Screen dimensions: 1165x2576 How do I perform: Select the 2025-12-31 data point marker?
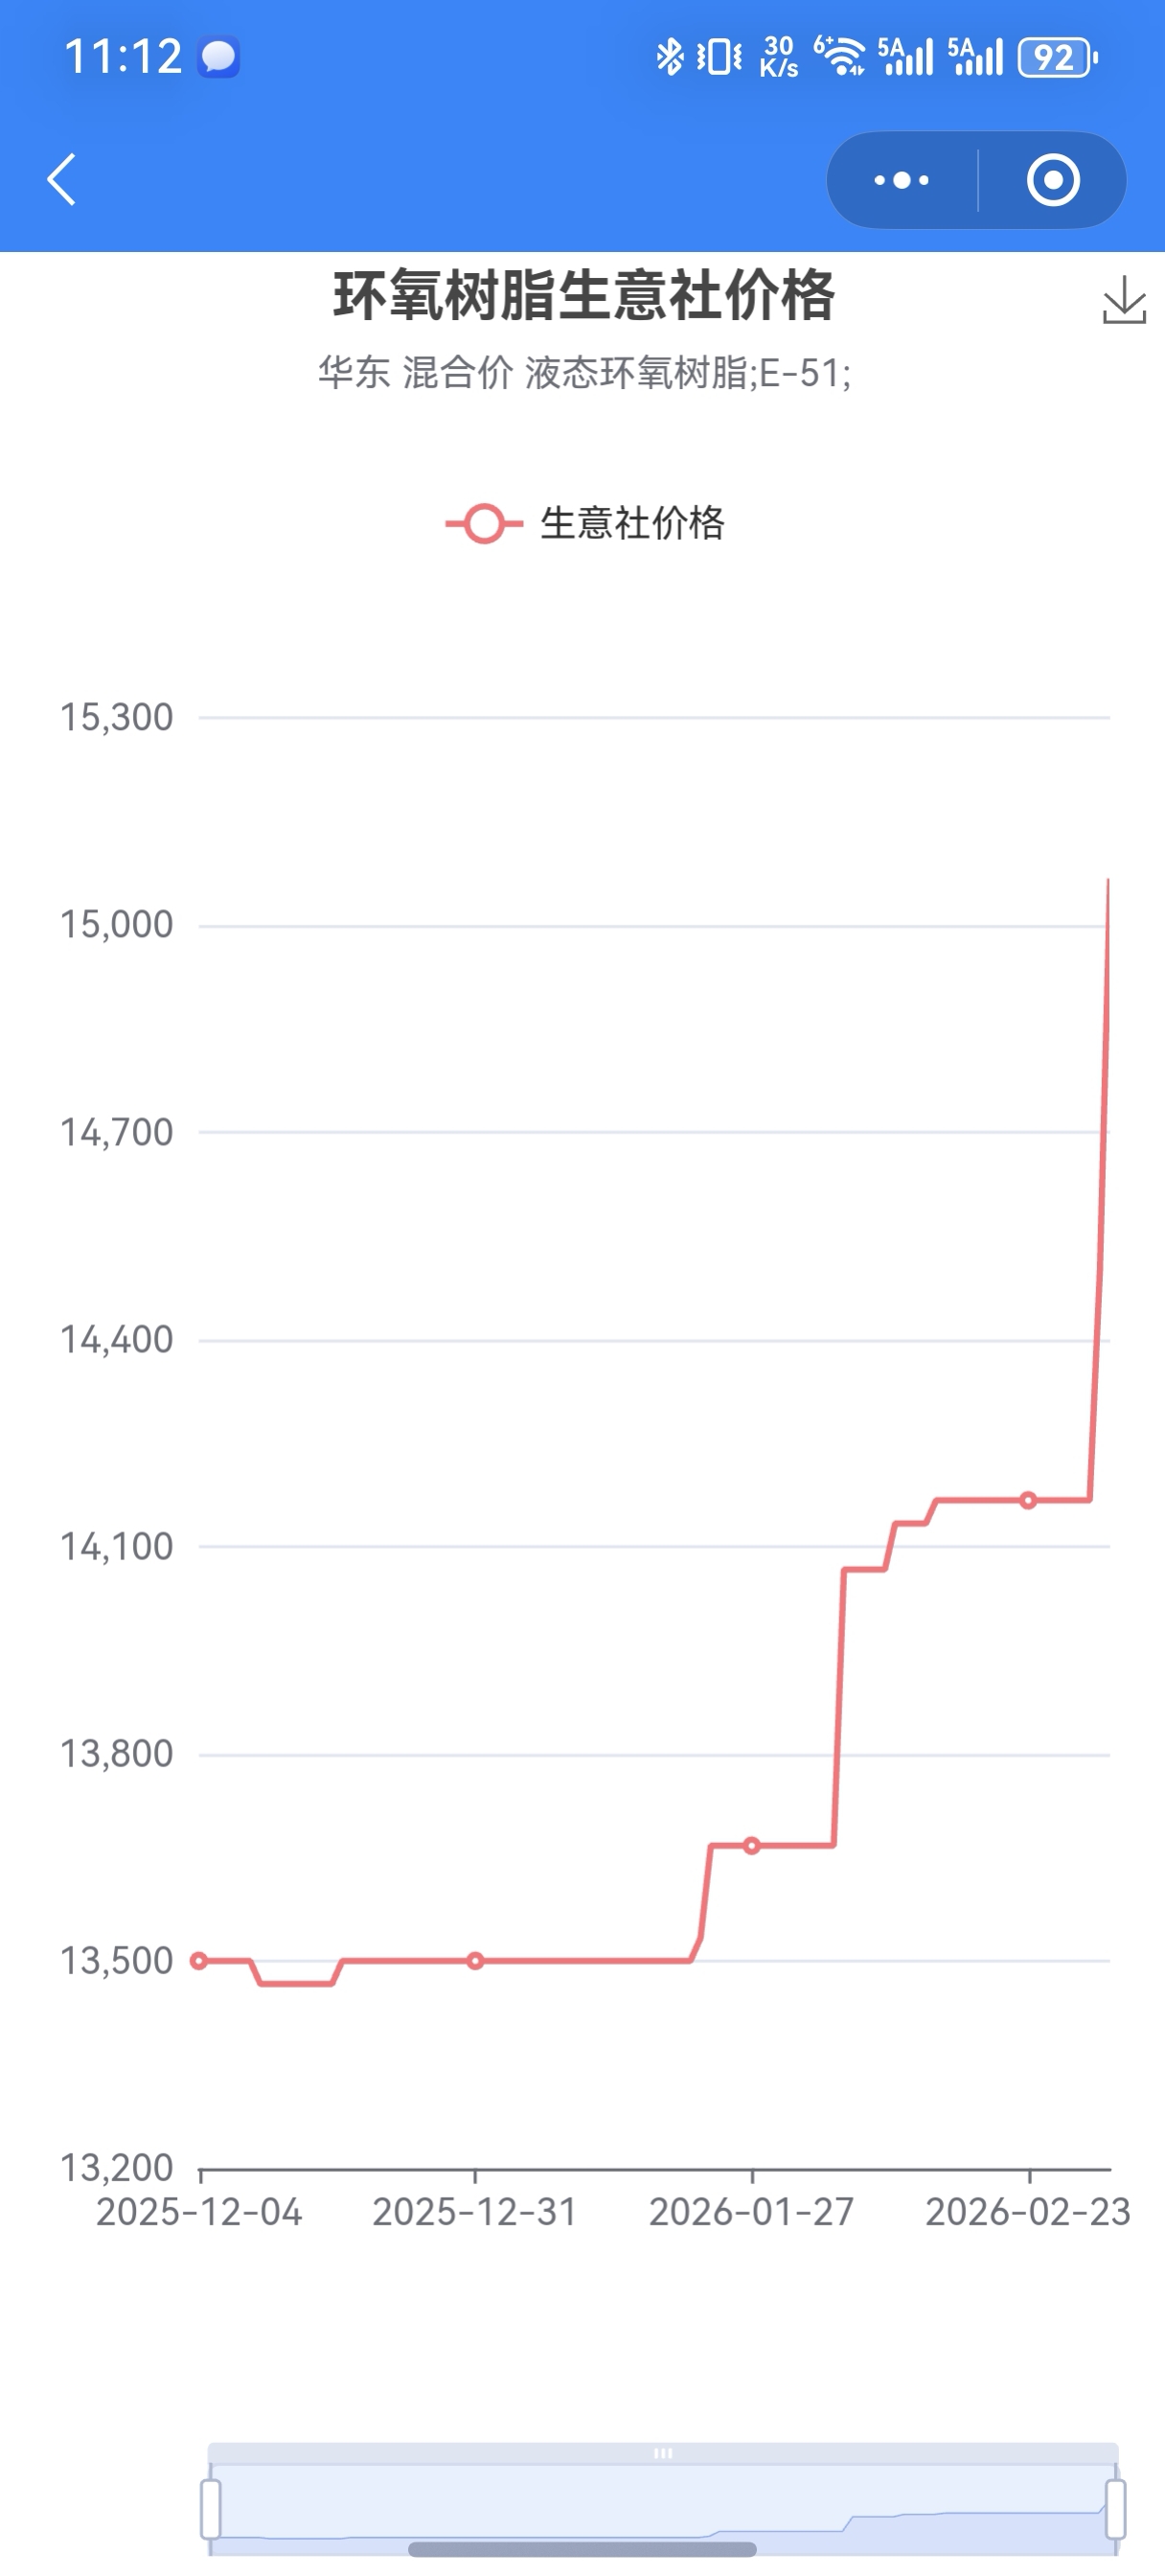(476, 1961)
